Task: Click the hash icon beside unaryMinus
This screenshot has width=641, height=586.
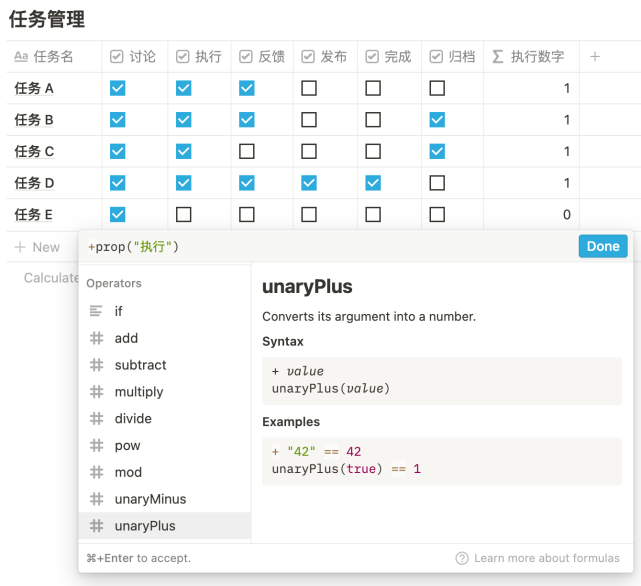Action: coord(97,499)
